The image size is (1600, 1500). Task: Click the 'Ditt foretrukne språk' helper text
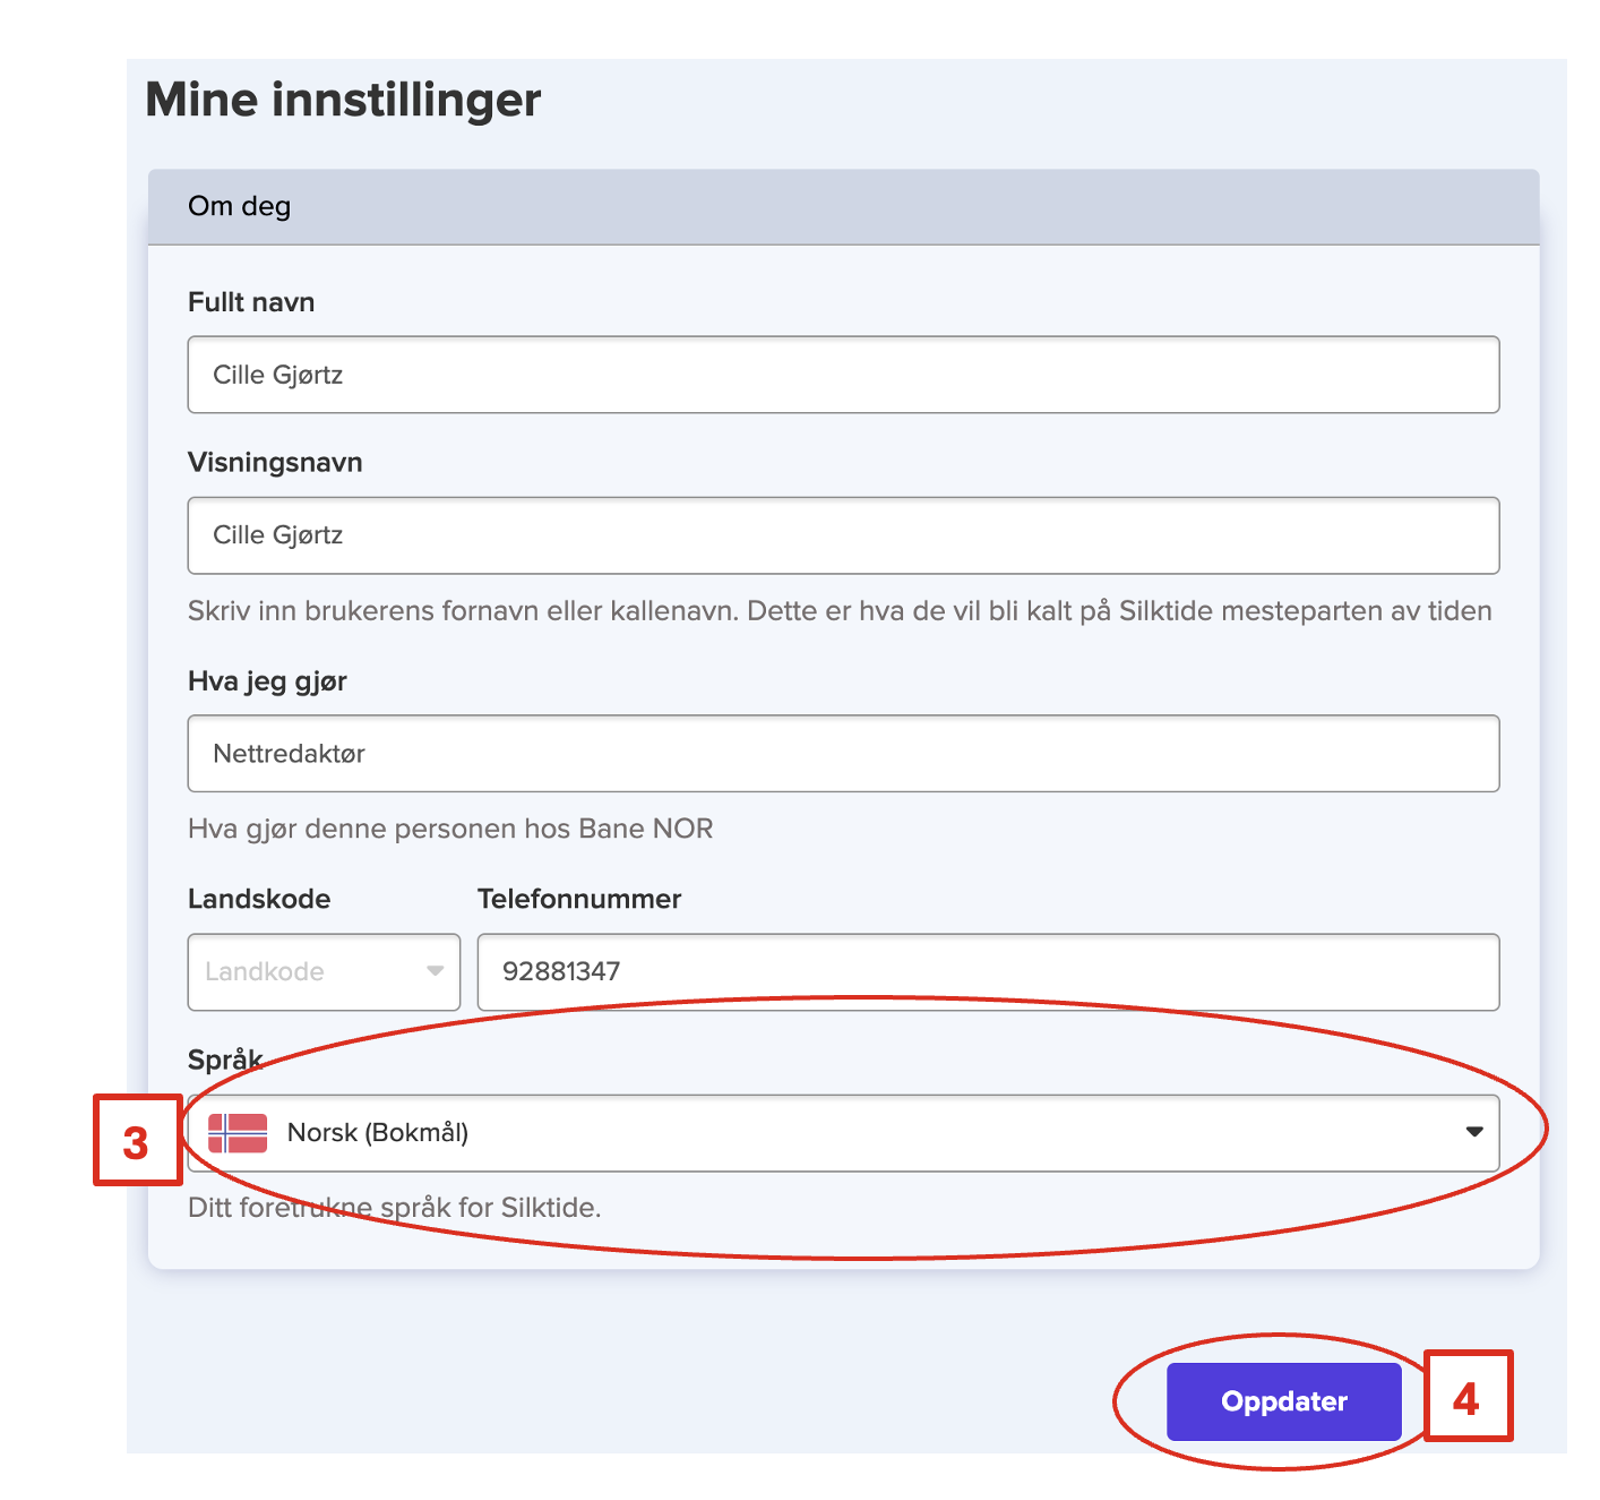[394, 1208]
